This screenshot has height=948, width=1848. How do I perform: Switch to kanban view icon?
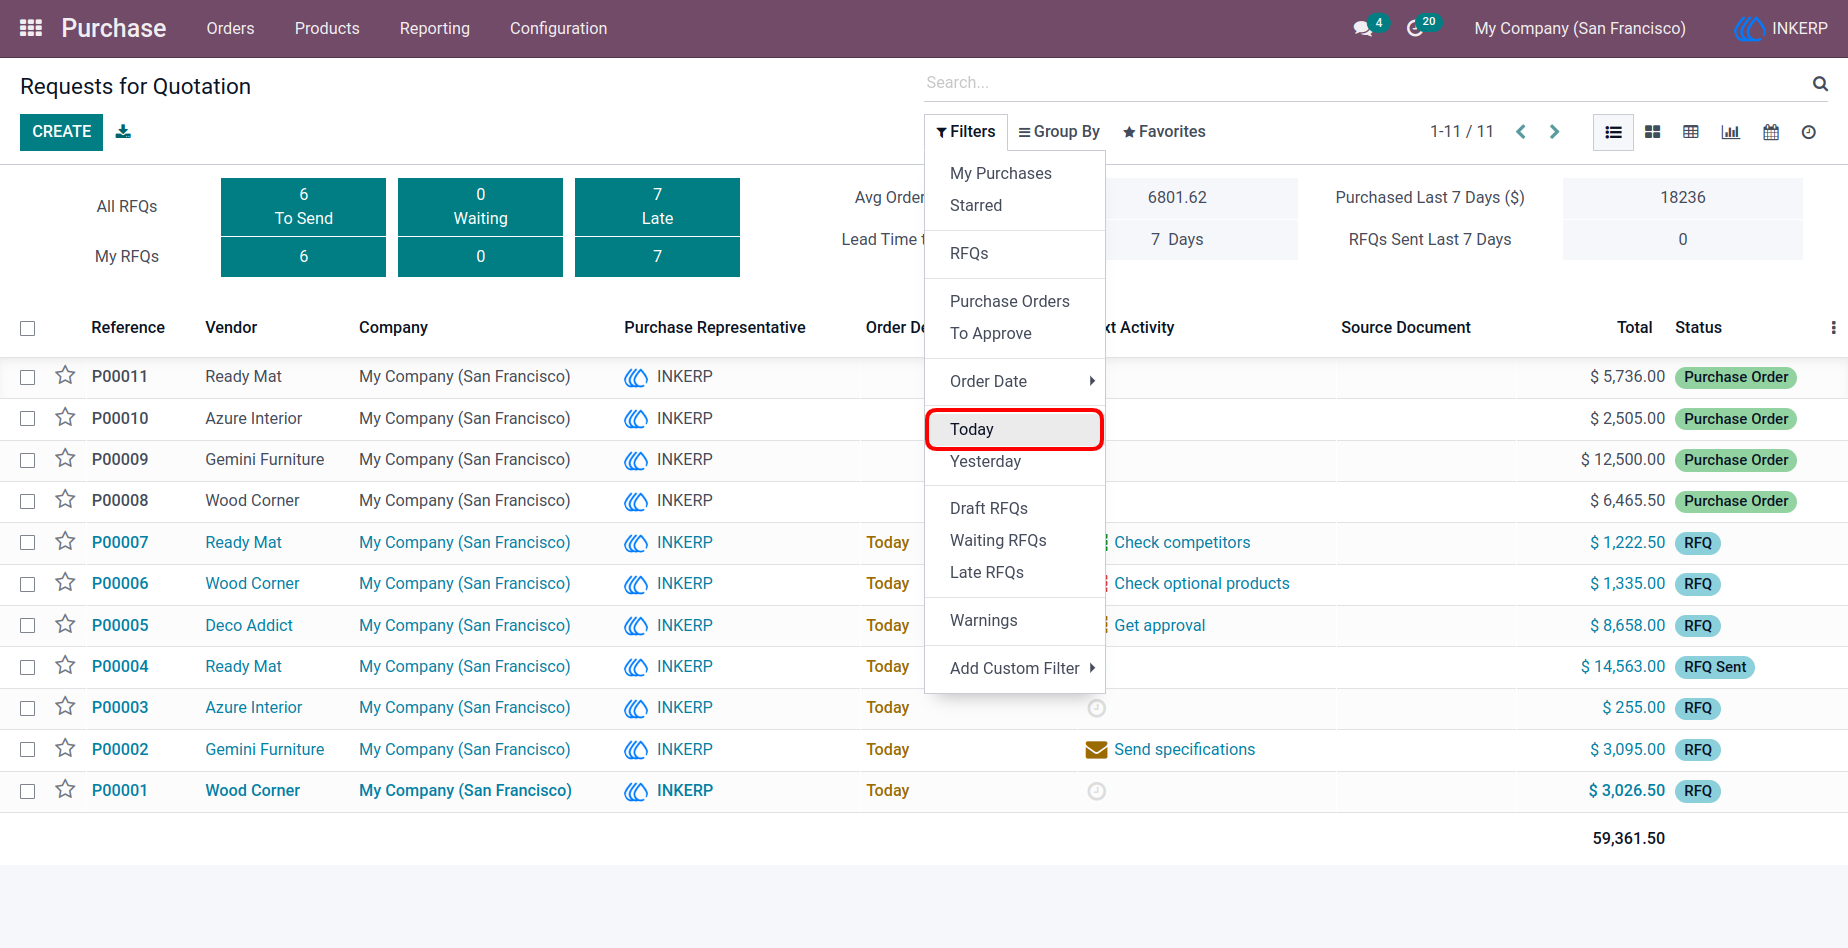click(x=1653, y=132)
